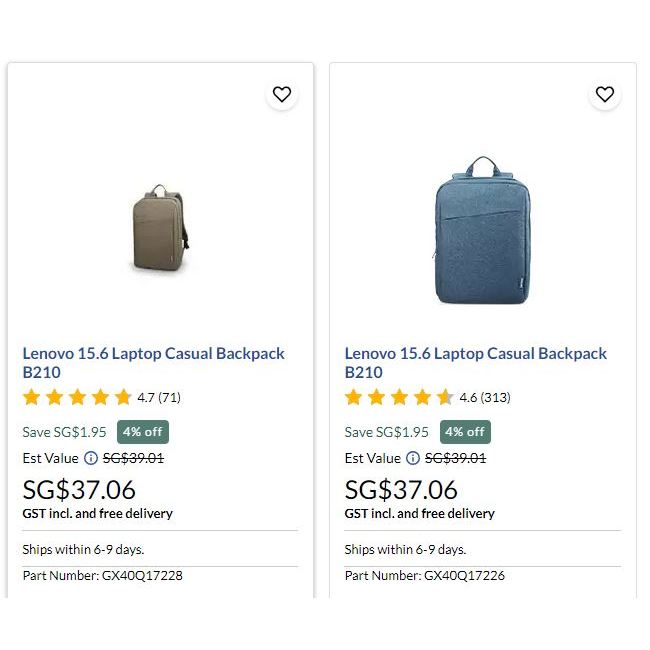Open the olive green backpack product image

point(161,228)
